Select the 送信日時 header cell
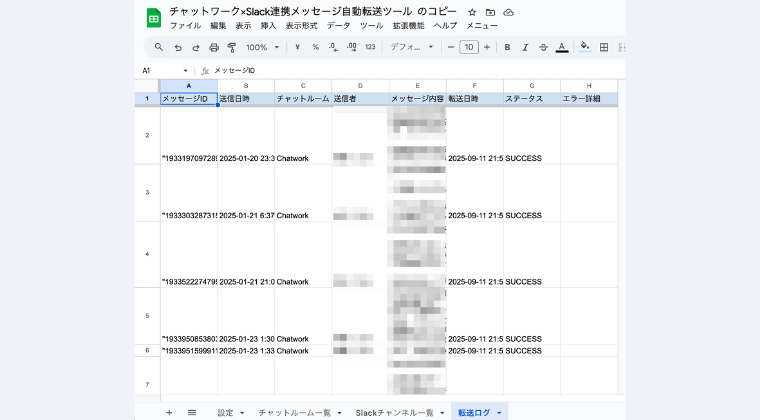The width and height of the screenshot is (760, 420). (x=246, y=99)
